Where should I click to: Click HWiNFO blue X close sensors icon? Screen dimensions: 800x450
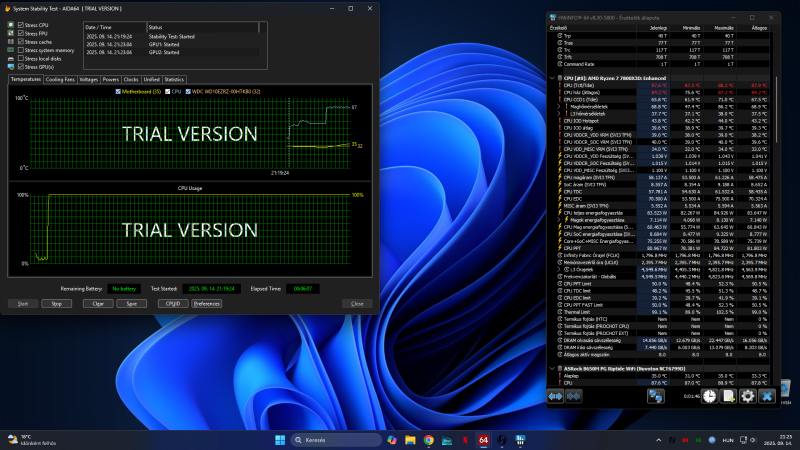[767, 396]
